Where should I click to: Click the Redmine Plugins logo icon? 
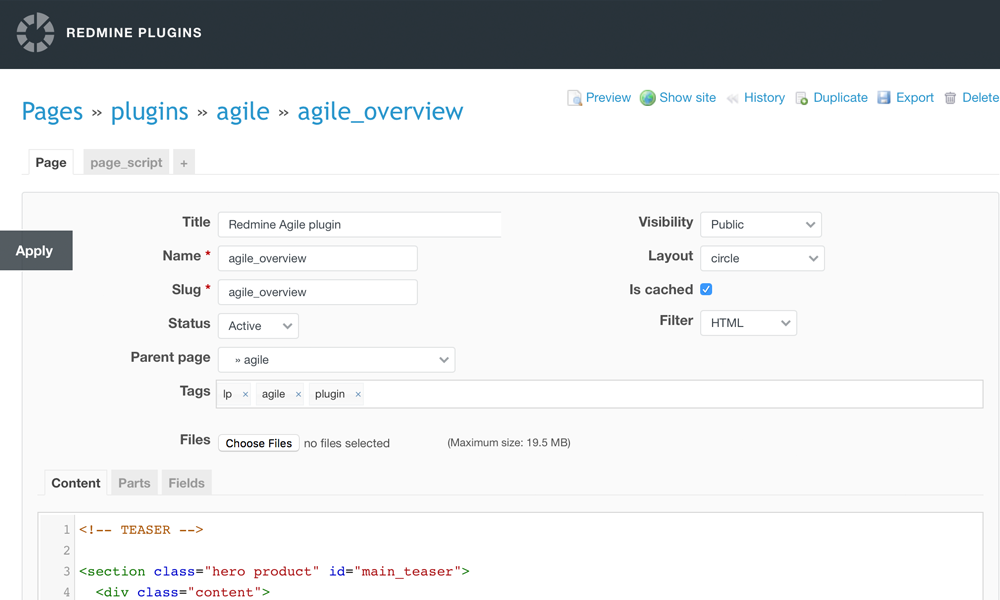36,32
